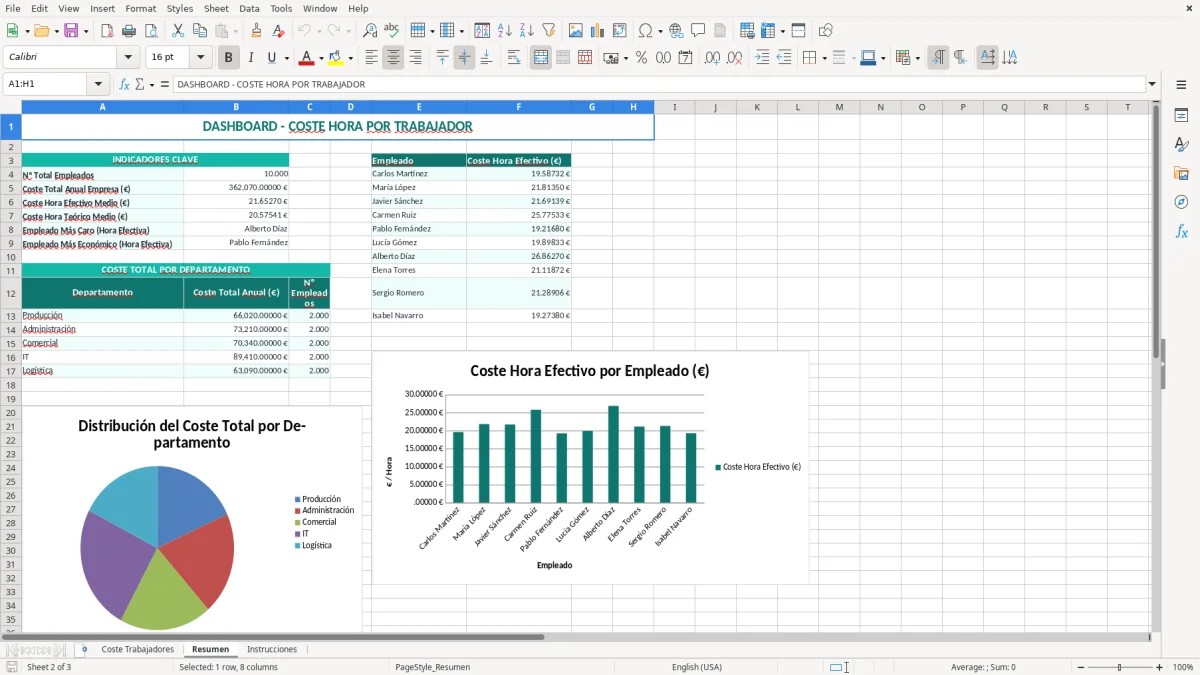Toggle Merge and Center Cells

pyautogui.click(x=541, y=58)
